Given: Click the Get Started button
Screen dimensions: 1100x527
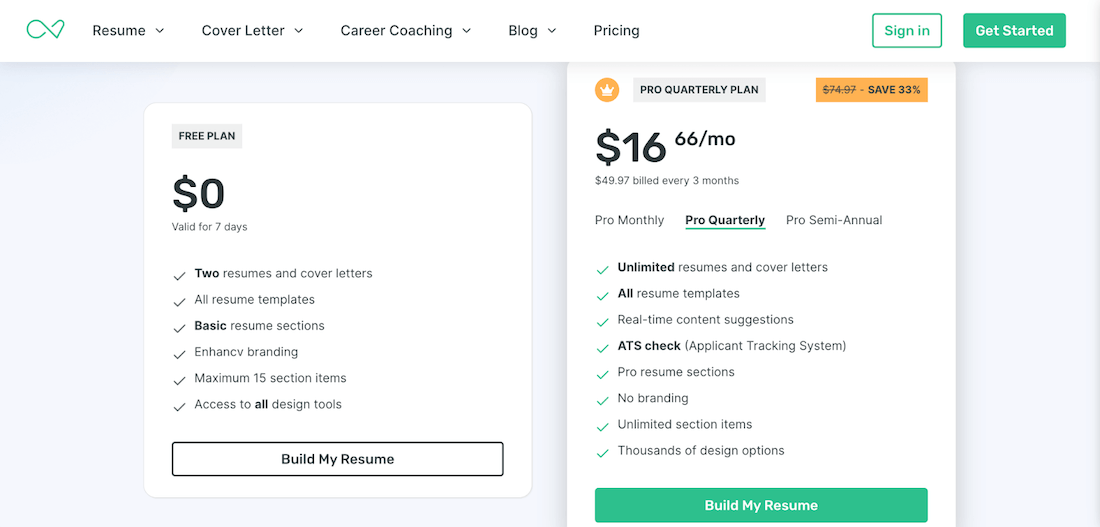Looking at the screenshot, I should pyautogui.click(x=1014, y=30).
